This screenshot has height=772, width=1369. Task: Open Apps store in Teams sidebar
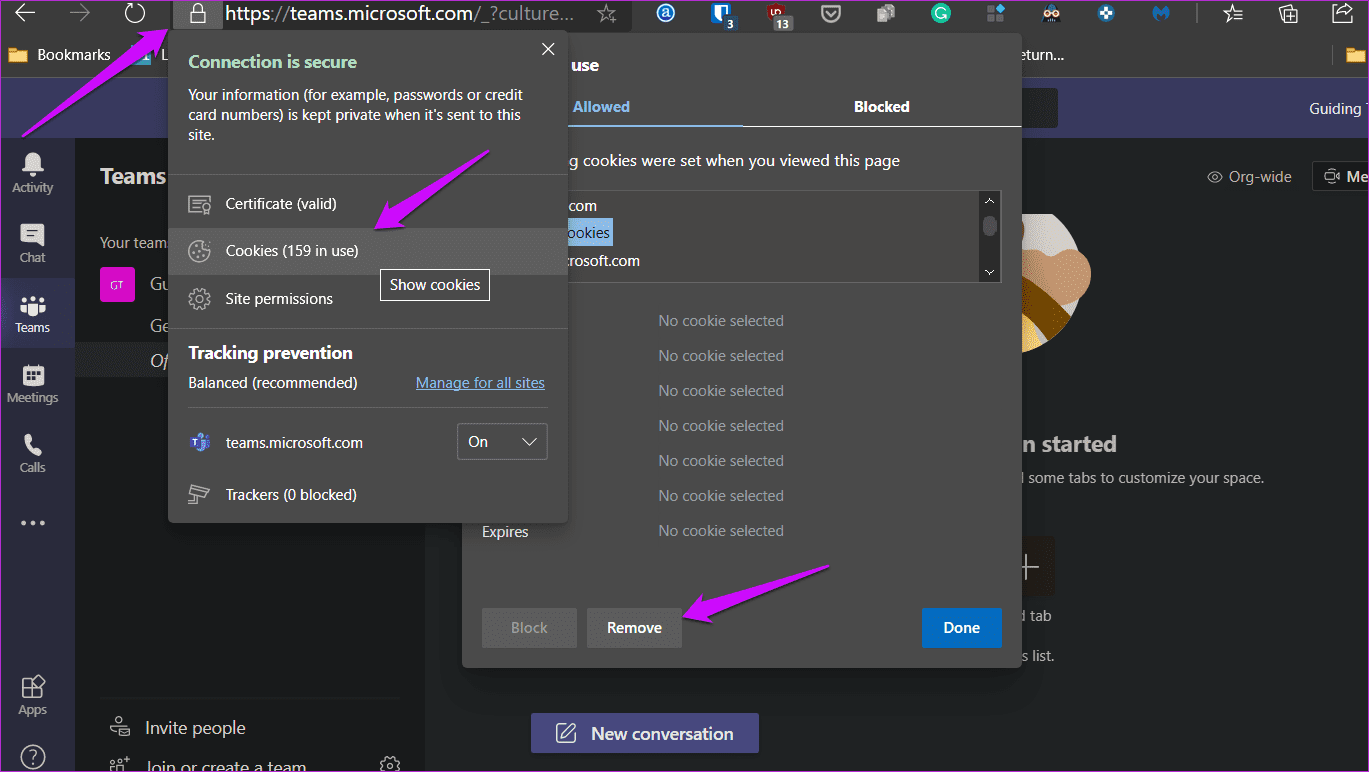click(x=33, y=695)
